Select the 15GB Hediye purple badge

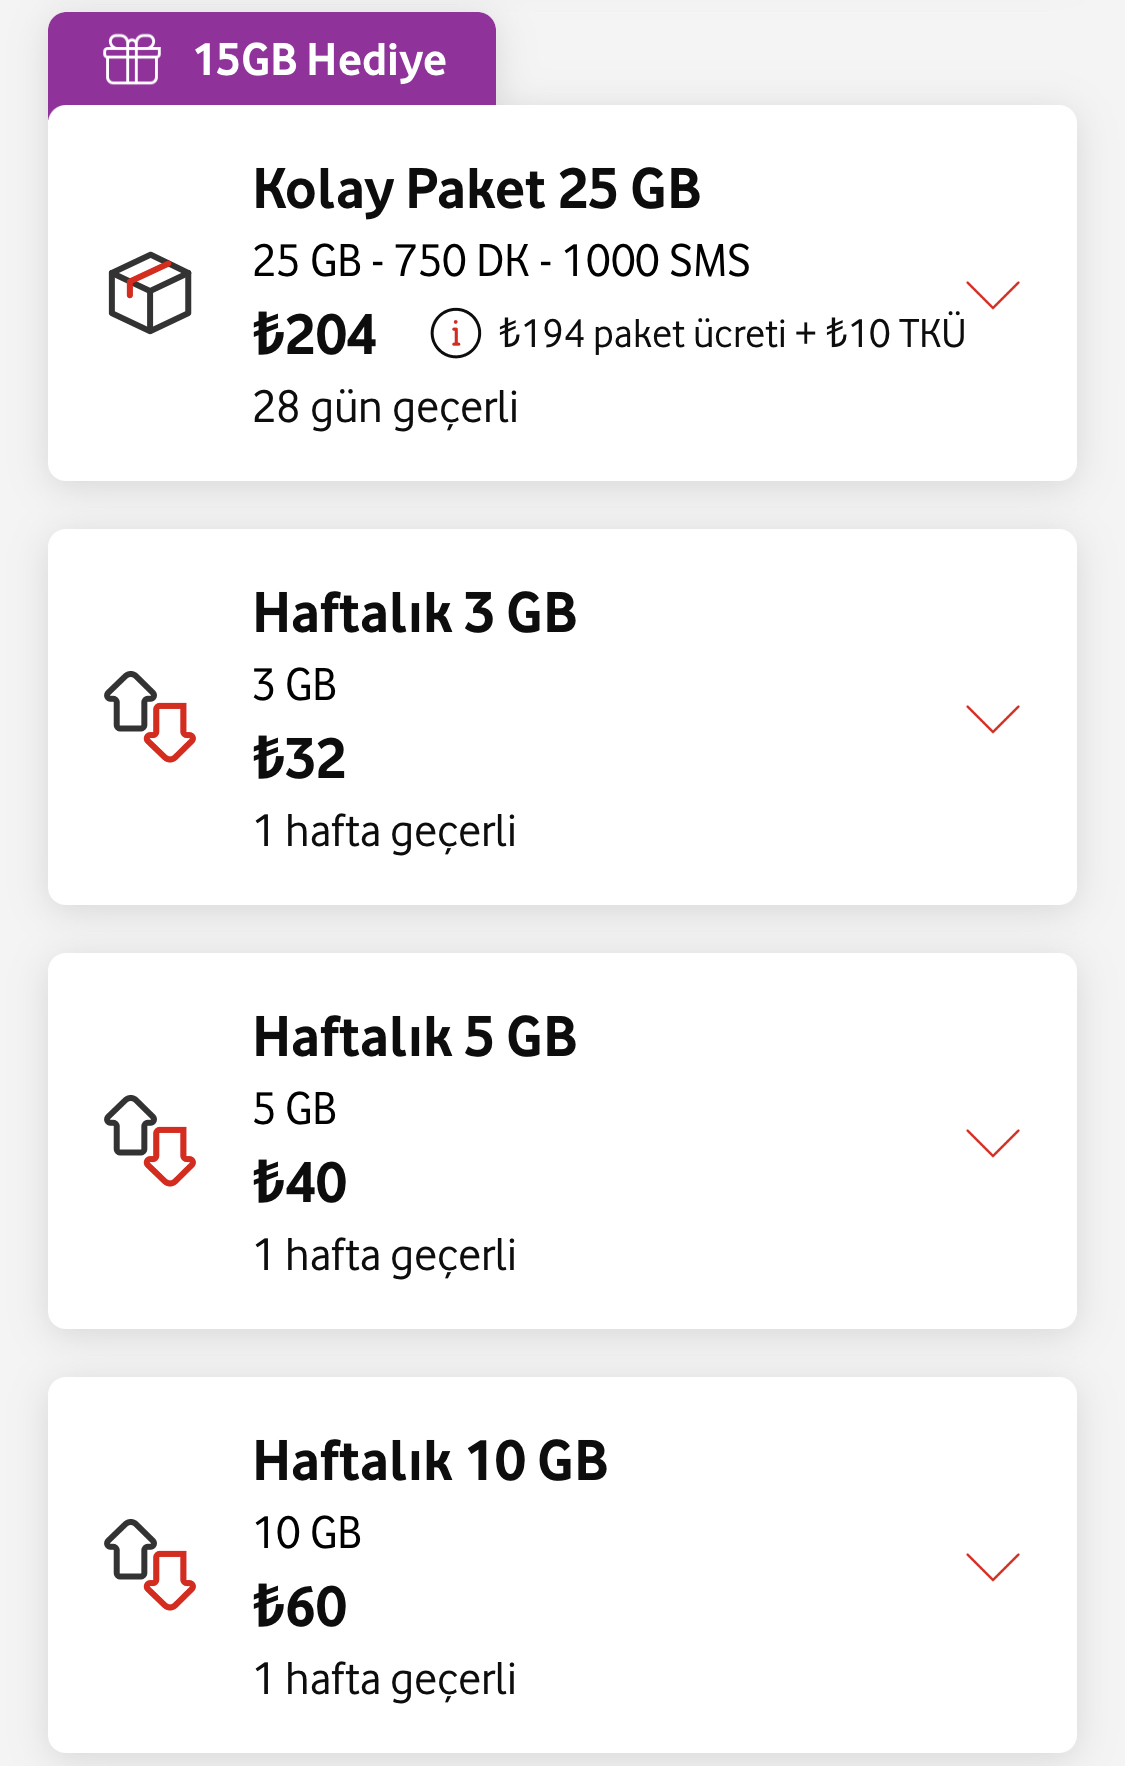(272, 59)
